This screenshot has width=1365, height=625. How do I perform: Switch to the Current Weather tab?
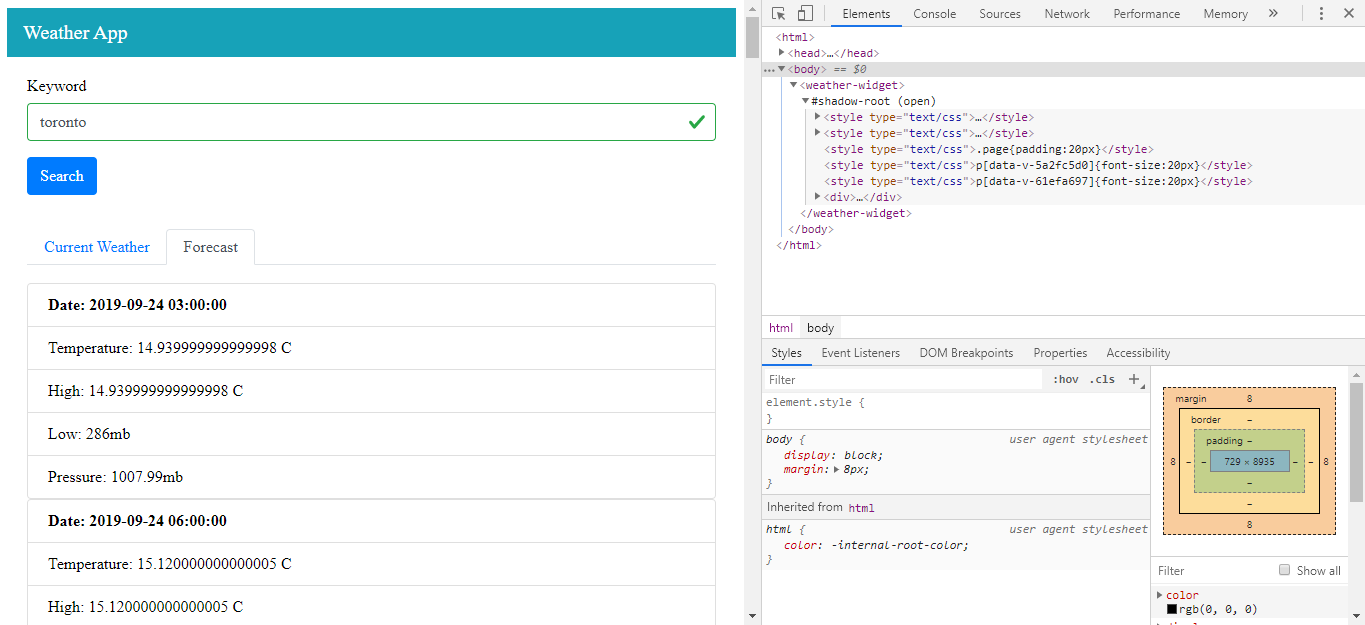tap(97, 247)
